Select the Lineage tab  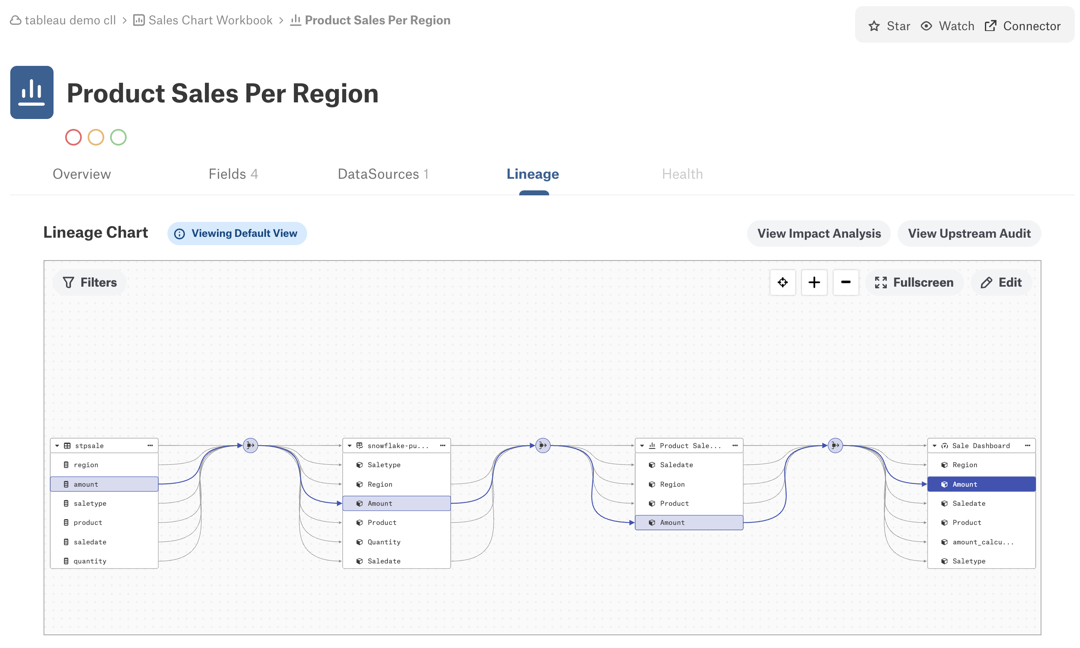pos(533,174)
